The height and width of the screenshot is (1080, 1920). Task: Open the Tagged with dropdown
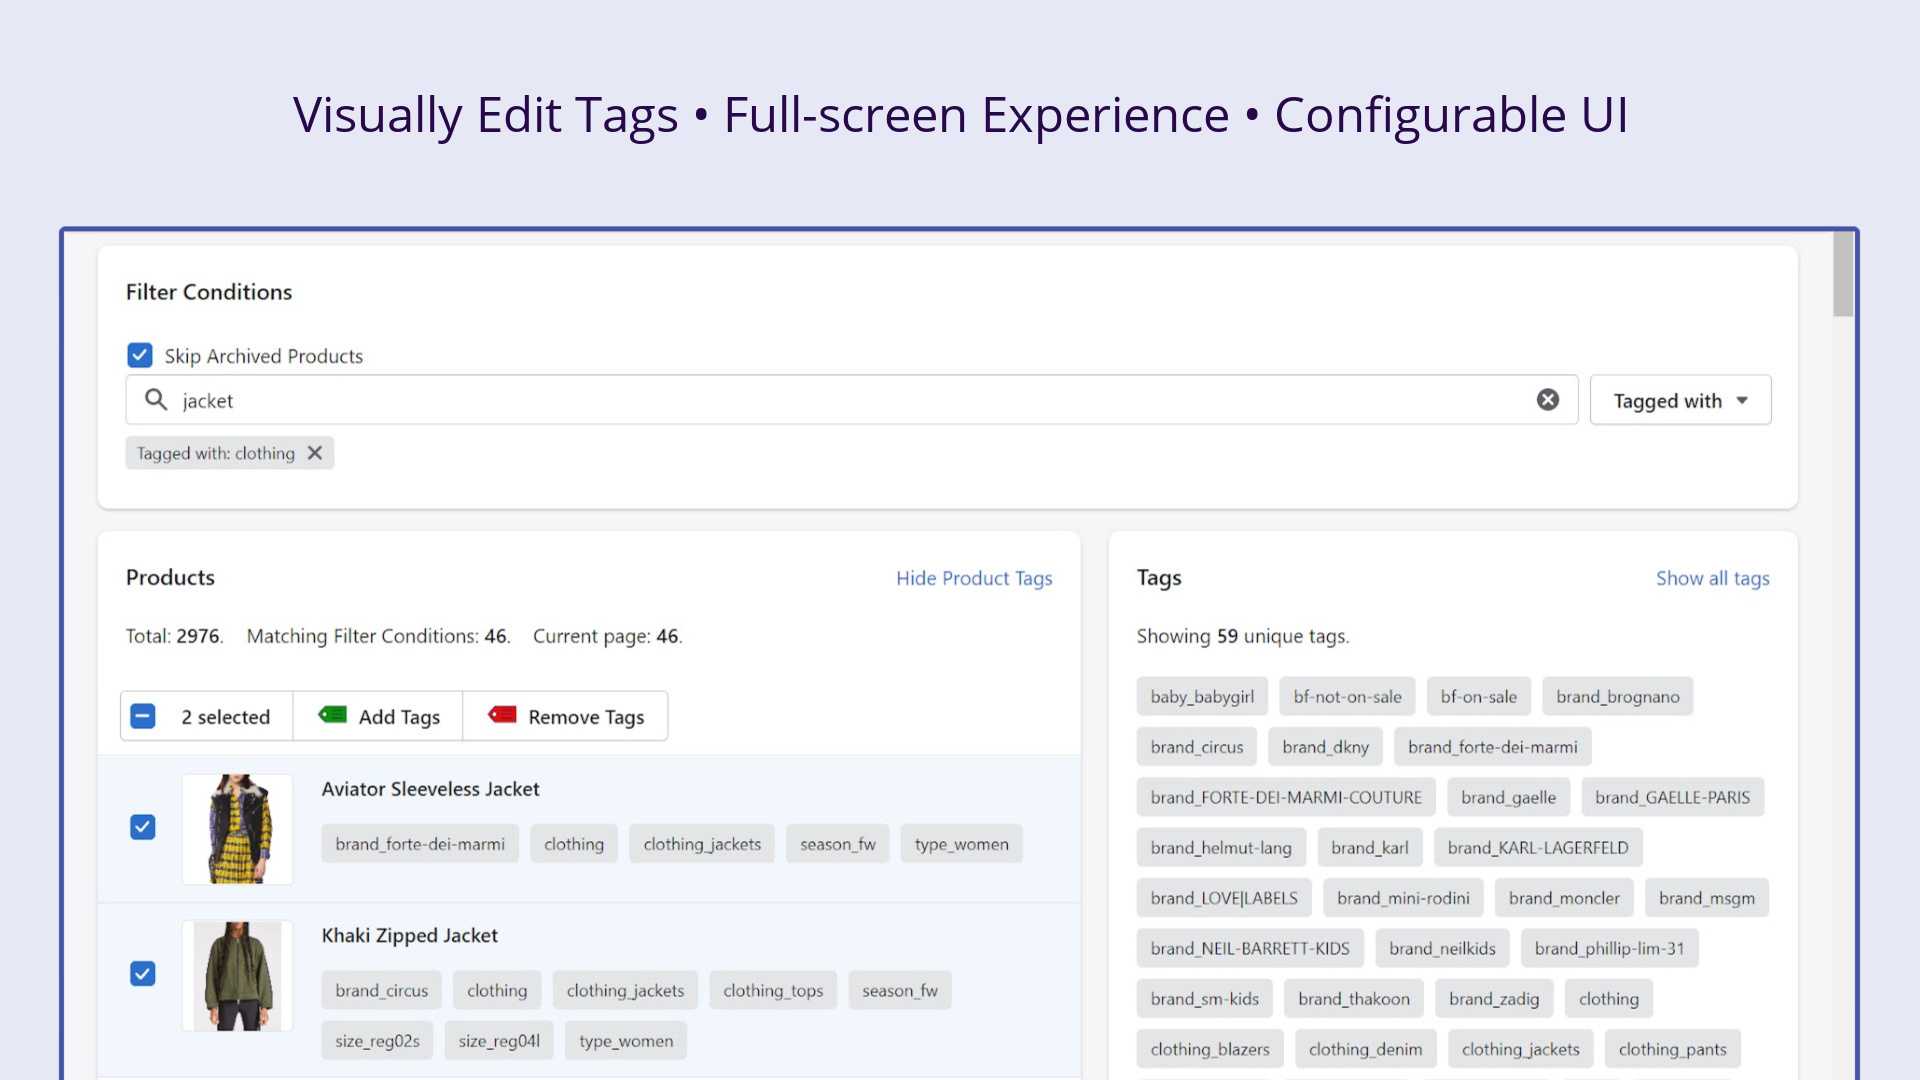click(1680, 400)
